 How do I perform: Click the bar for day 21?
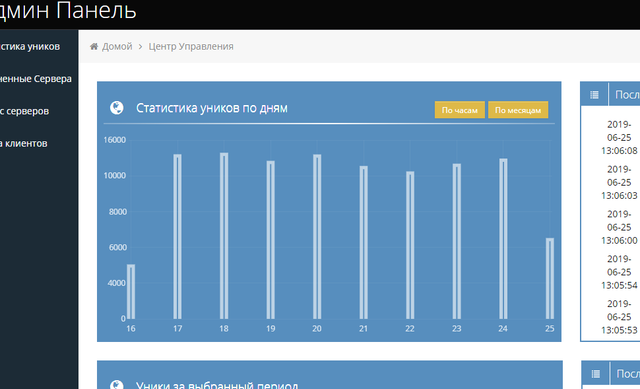[x=364, y=242]
